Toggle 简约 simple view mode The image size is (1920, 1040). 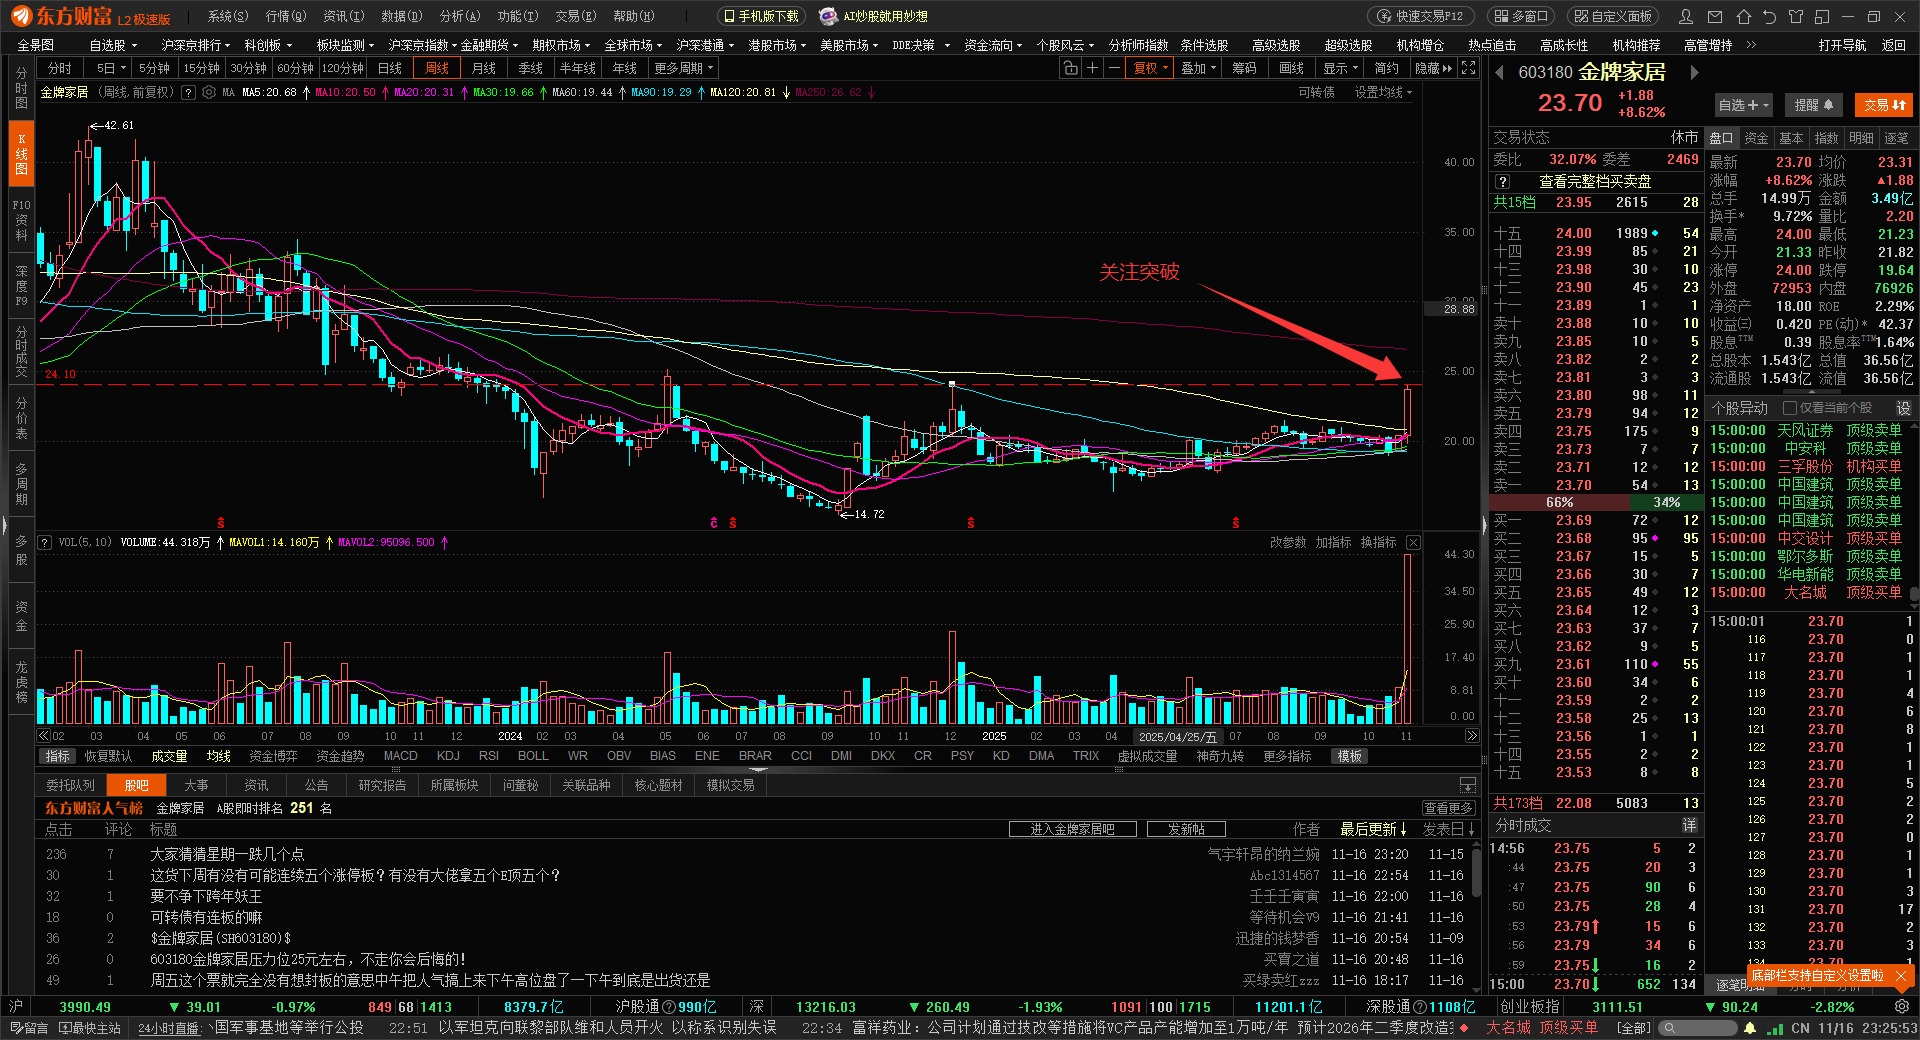(1386, 68)
